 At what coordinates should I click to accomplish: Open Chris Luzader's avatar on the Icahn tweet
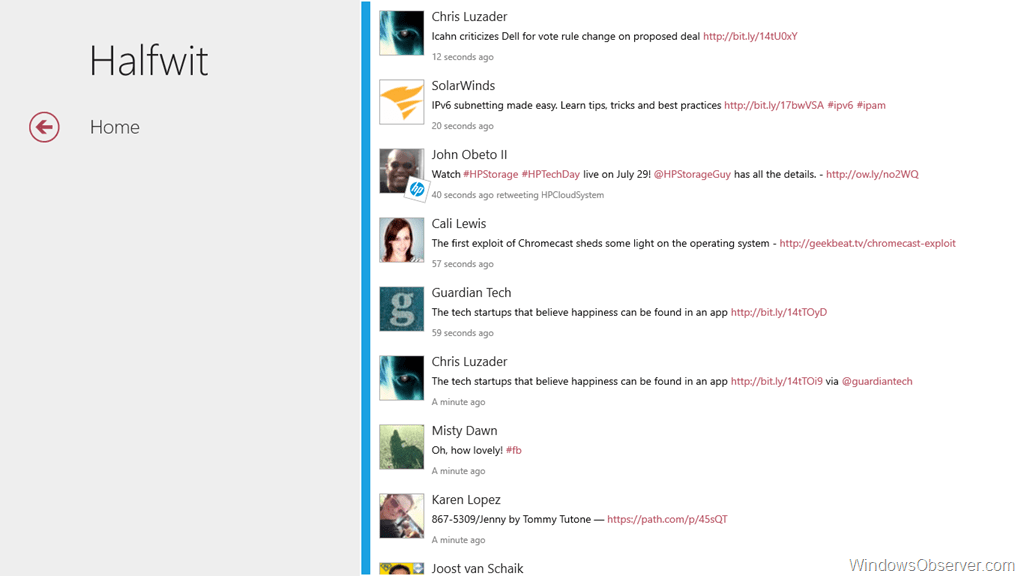pyautogui.click(x=402, y=33)
